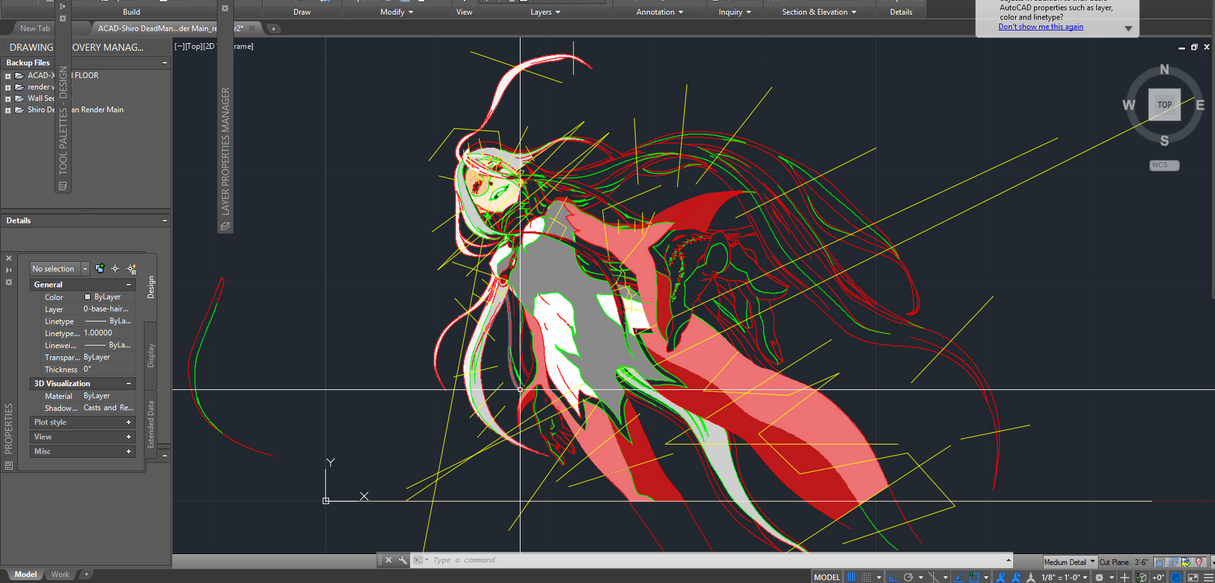The height and width of the screenshot is (583, 1215).
Task: Click the customize wrench on command line
Action: [403, 560]
